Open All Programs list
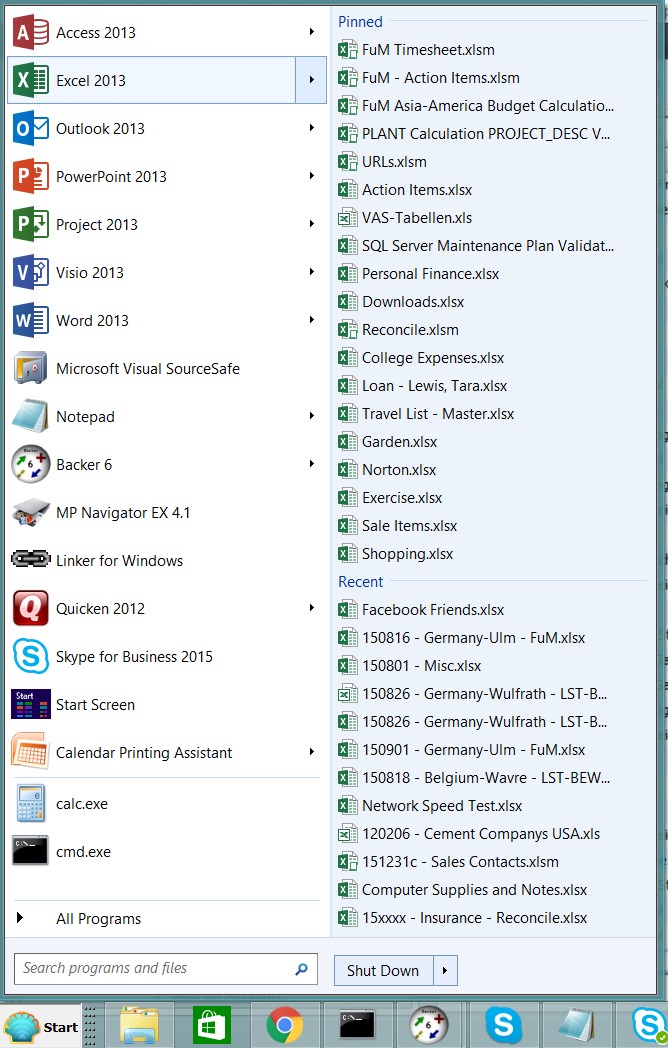The image size is (668, 1048). click(98, 918)
